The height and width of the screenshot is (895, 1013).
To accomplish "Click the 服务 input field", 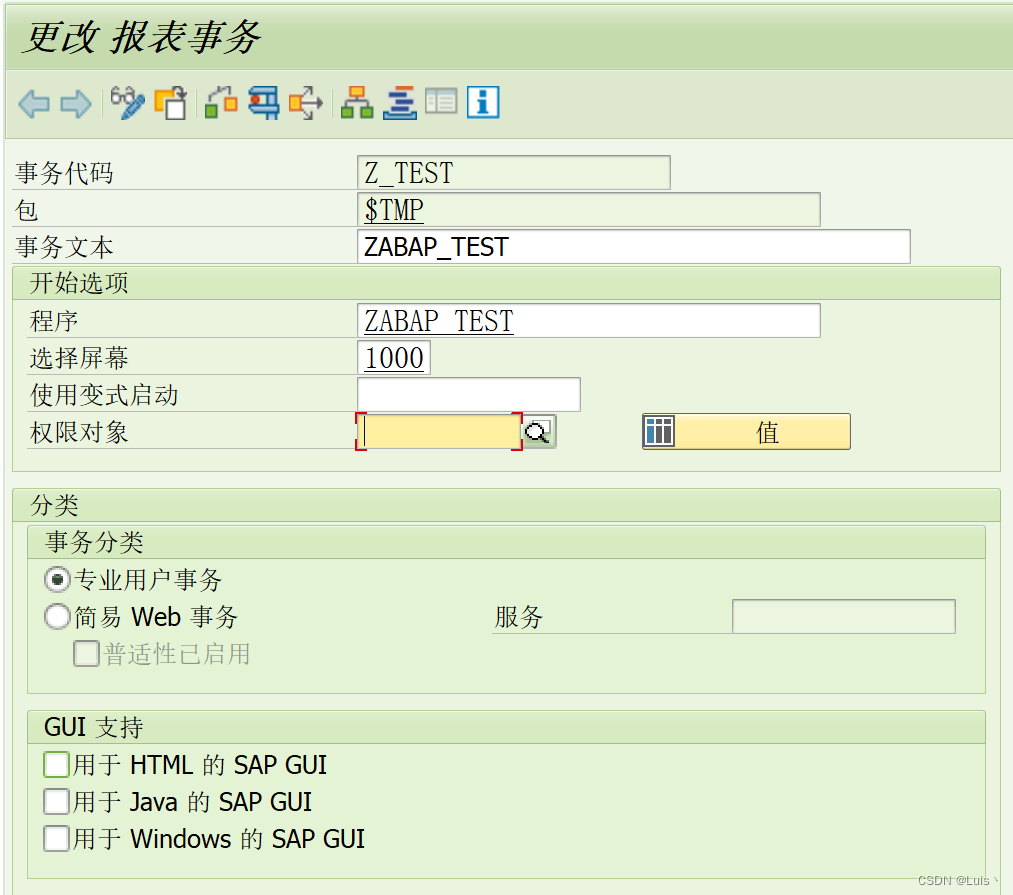I will (x=843, y=616).
